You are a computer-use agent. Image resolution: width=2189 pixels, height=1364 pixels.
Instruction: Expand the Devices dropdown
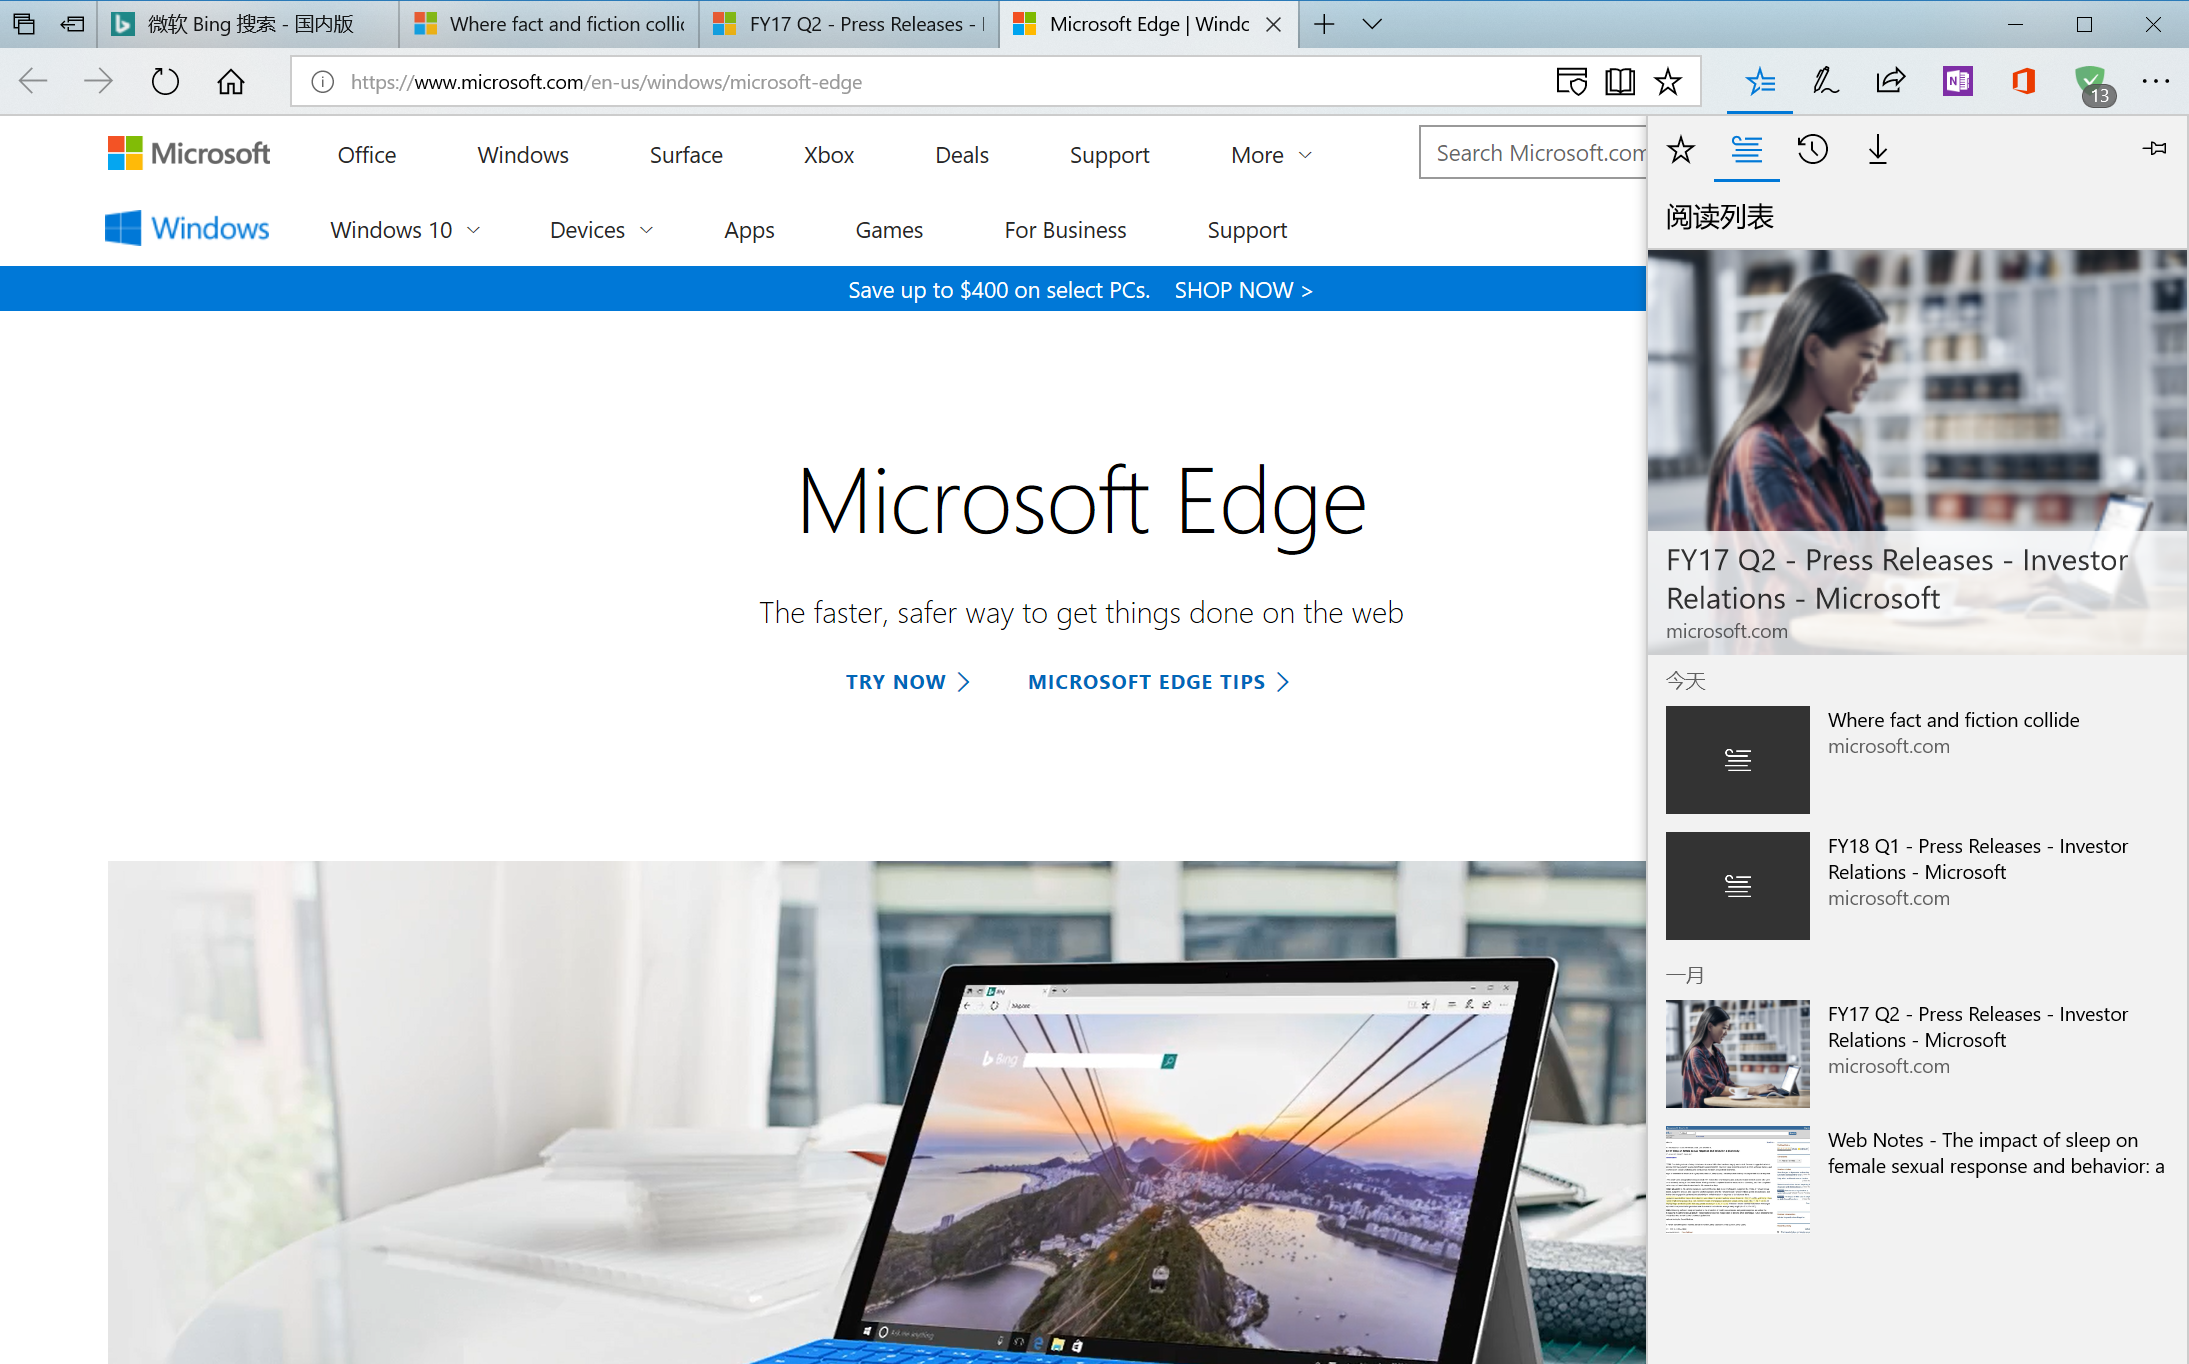600,229
